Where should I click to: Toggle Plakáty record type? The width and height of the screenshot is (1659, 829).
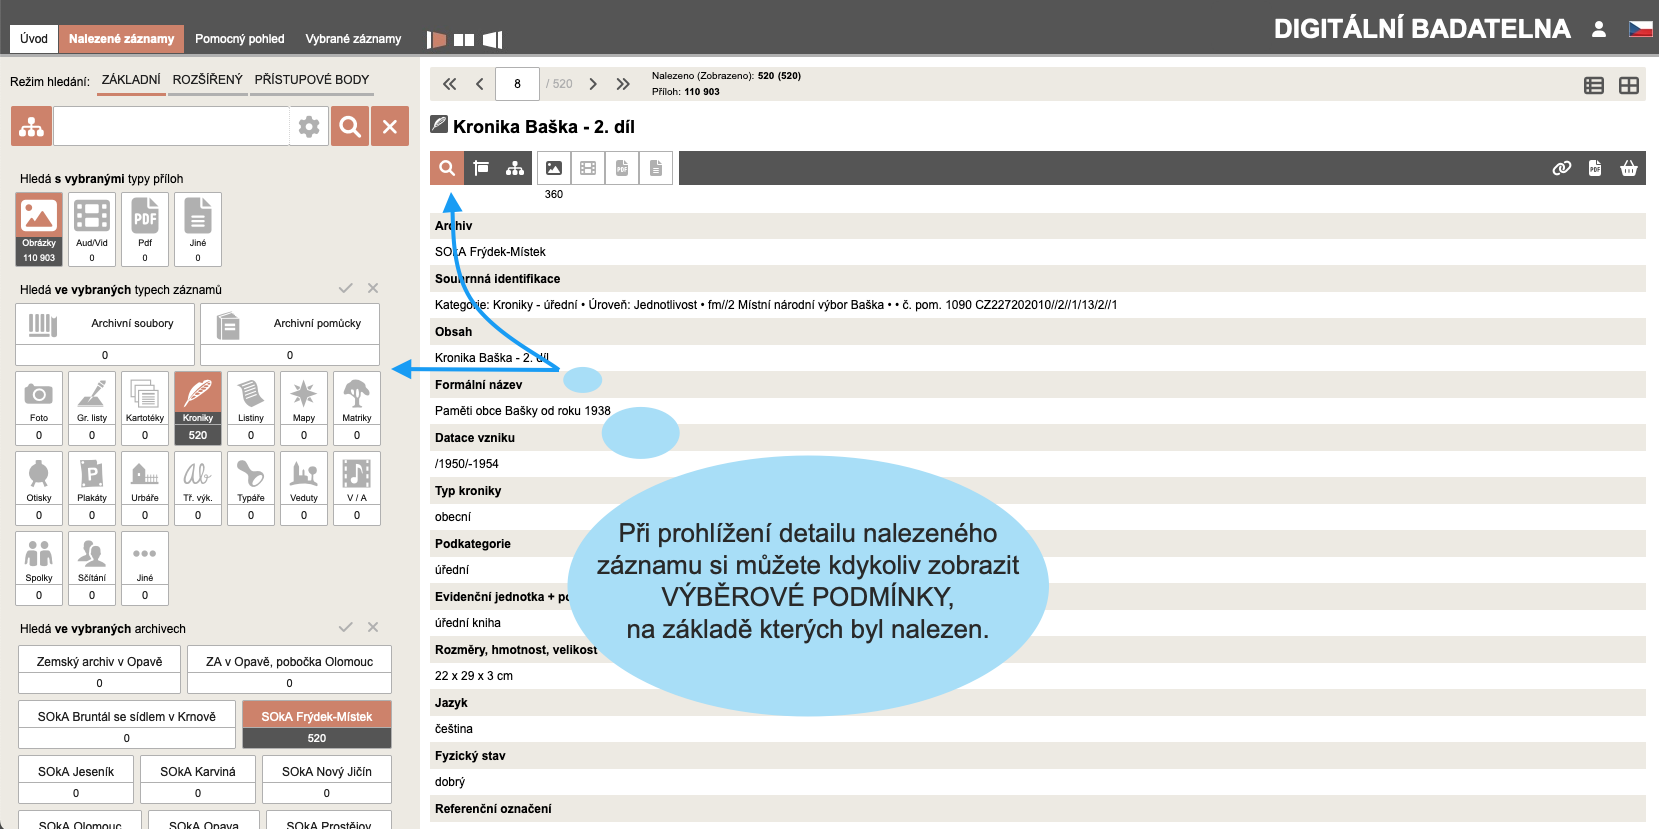[92, 488]
